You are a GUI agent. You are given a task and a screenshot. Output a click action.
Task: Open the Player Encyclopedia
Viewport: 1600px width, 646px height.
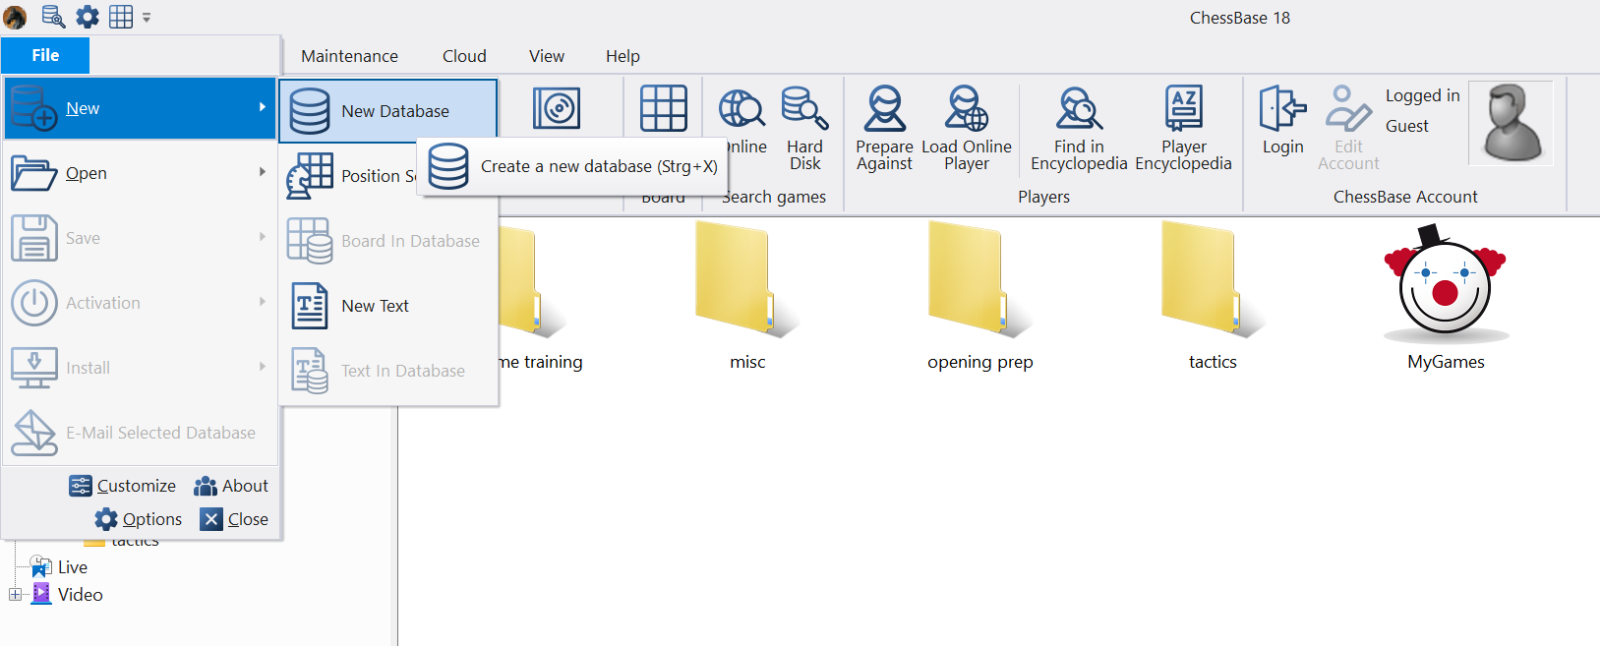tap(1183, 127)
